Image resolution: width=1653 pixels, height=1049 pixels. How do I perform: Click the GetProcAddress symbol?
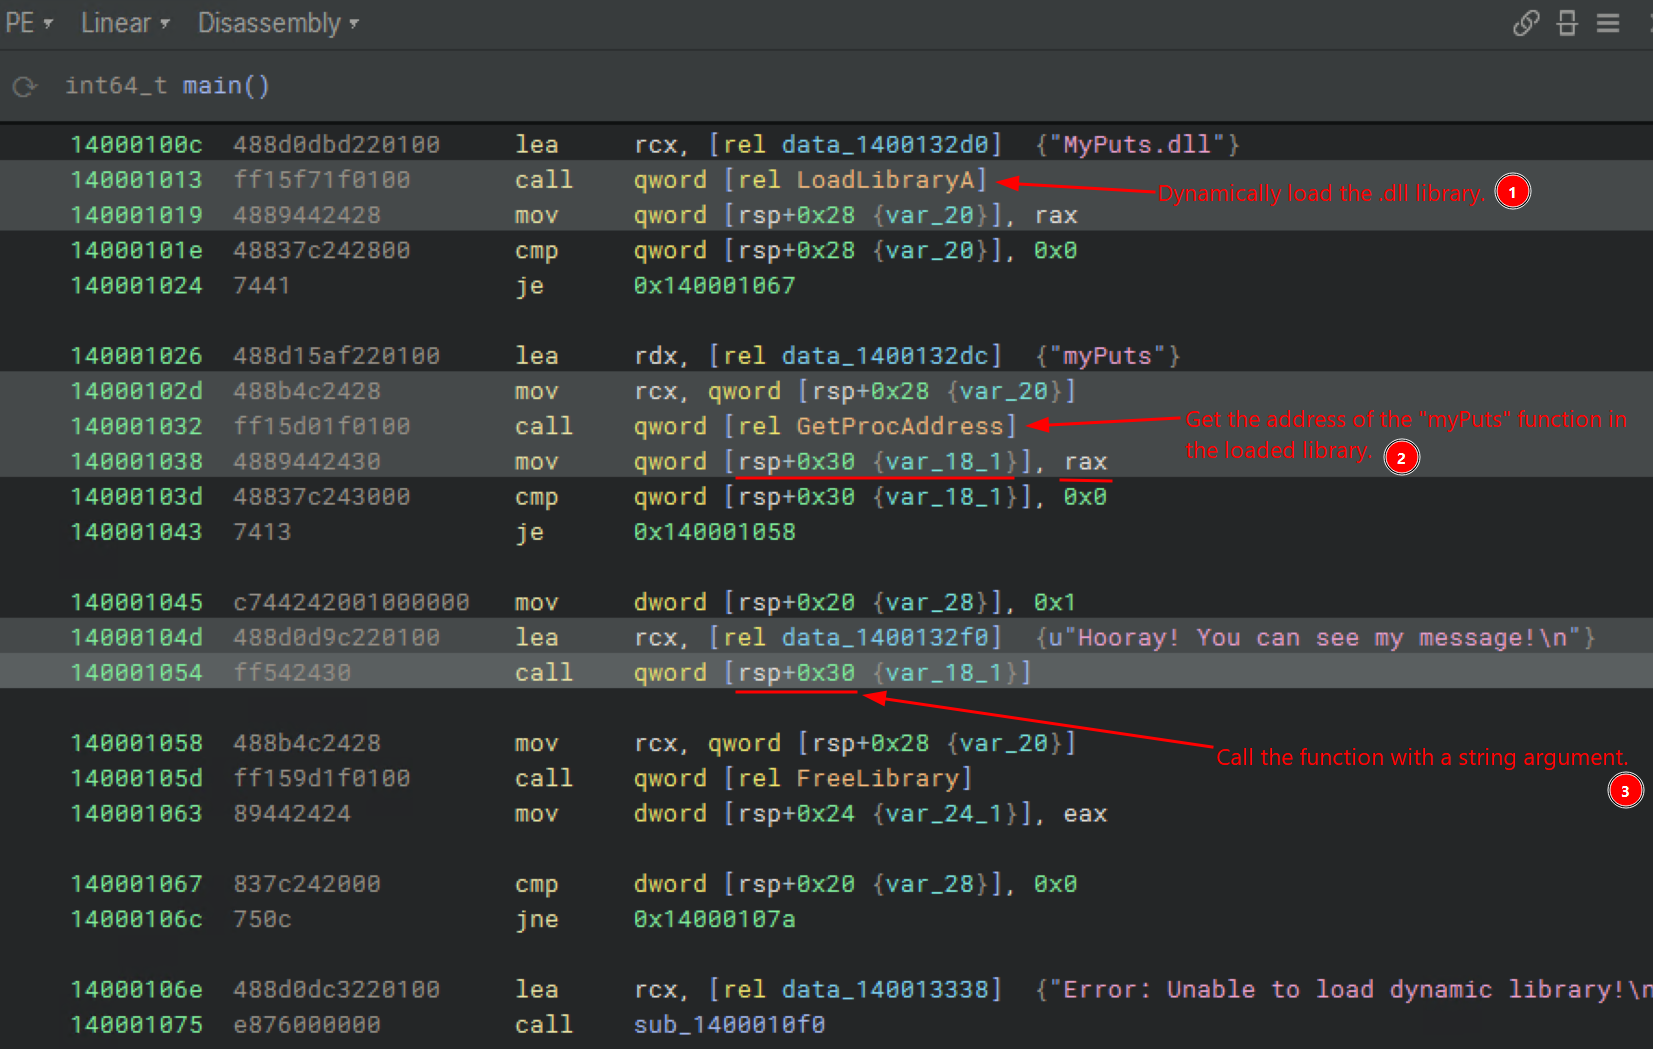[899, 426]
